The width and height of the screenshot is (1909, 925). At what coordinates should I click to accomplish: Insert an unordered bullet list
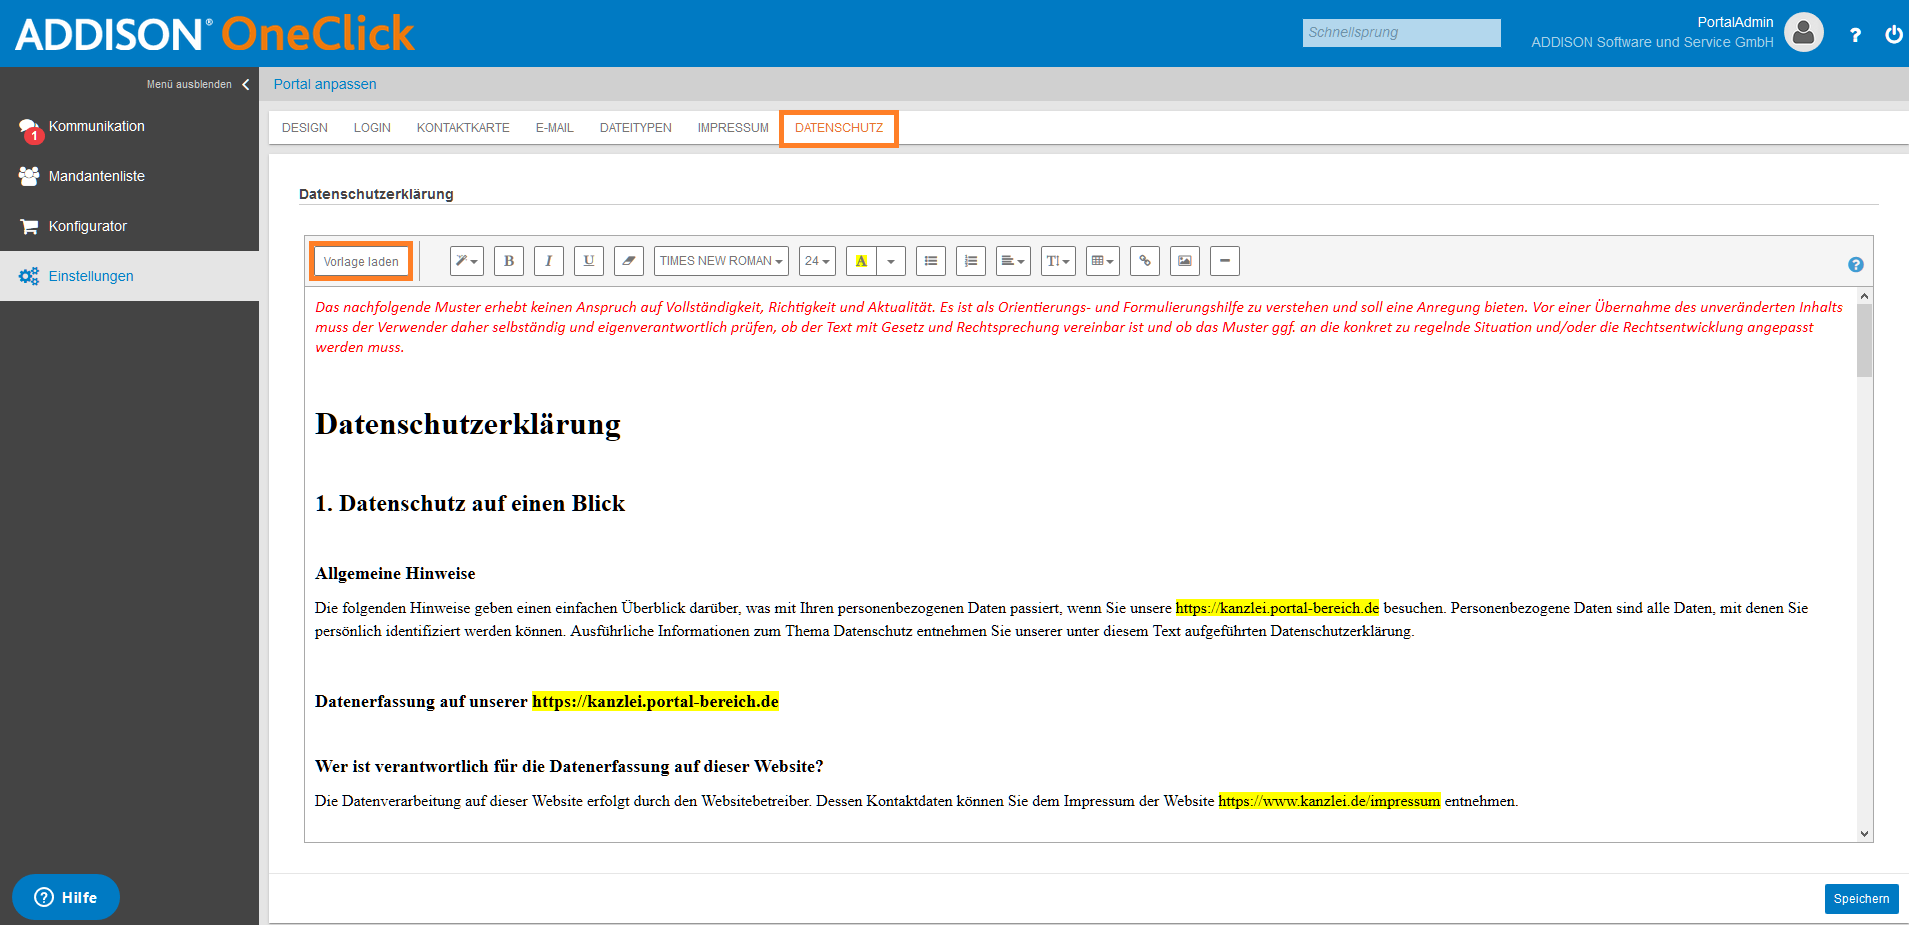click(931, 261)
